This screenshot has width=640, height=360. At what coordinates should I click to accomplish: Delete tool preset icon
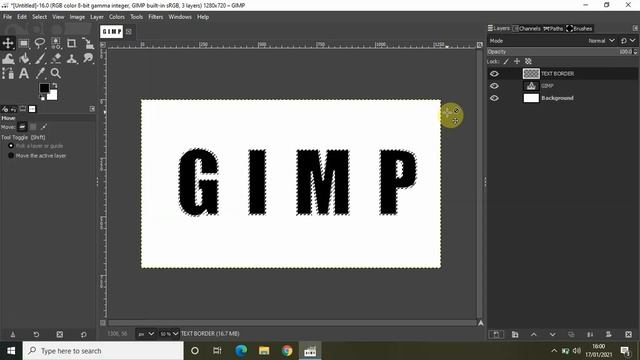click(x=60, y=334)
